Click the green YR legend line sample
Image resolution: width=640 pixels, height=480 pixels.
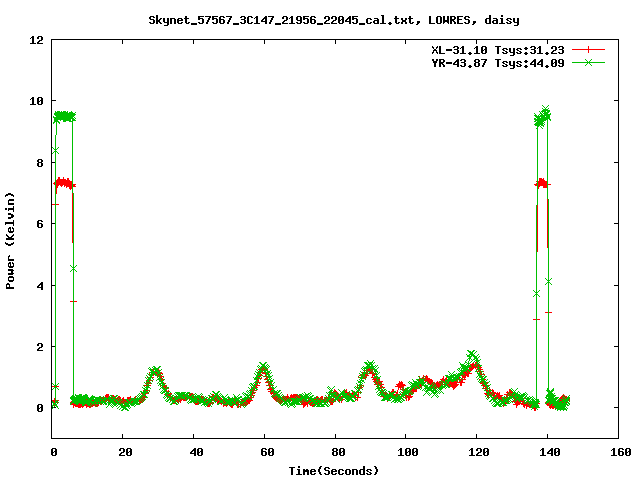coord(588,62)
